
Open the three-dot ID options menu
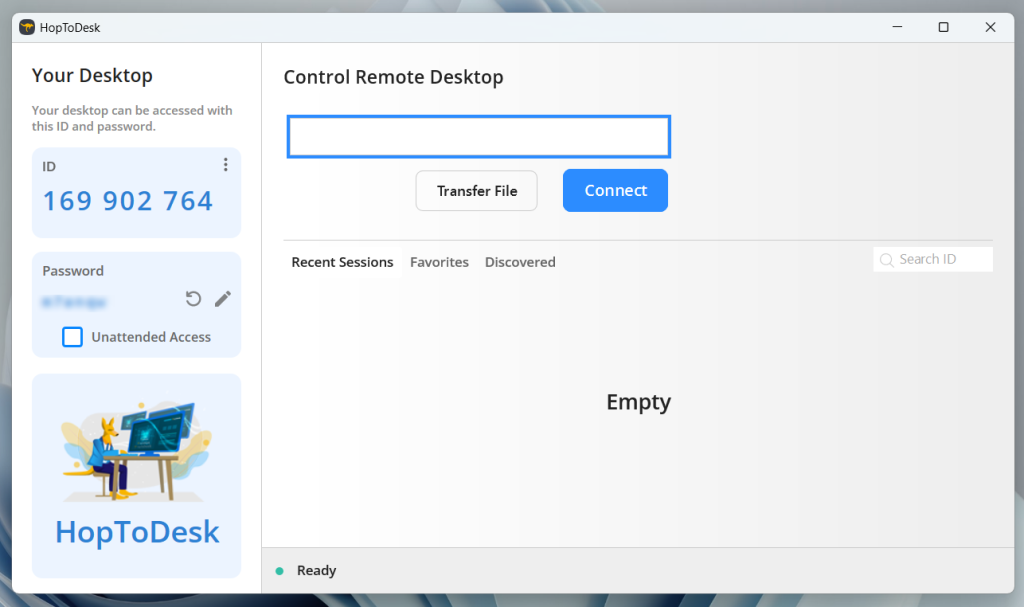[225, 165]
